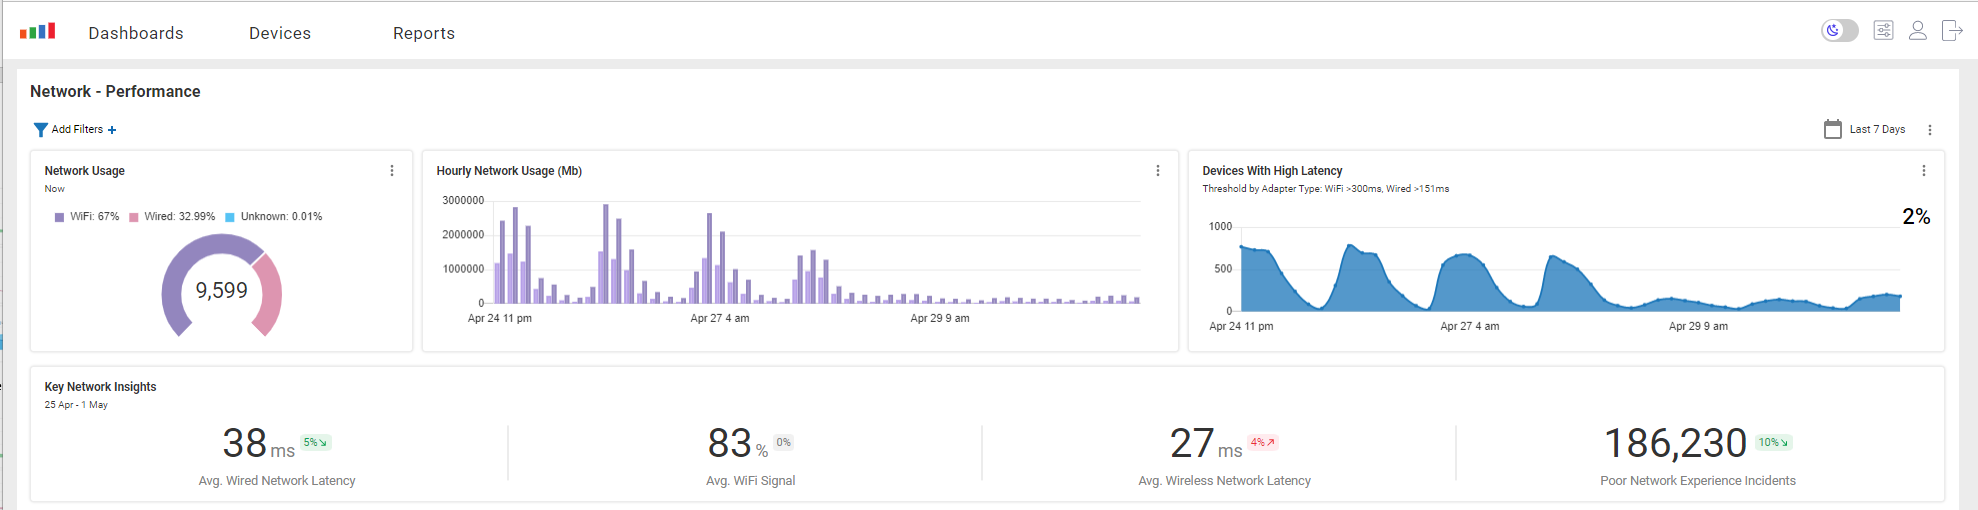
Task: Go to the Reports menu
Action: pos(424,33)
